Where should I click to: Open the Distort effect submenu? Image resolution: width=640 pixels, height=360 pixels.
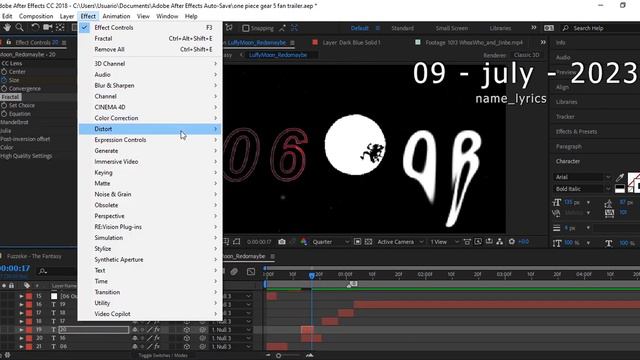(x=150, y=129)
